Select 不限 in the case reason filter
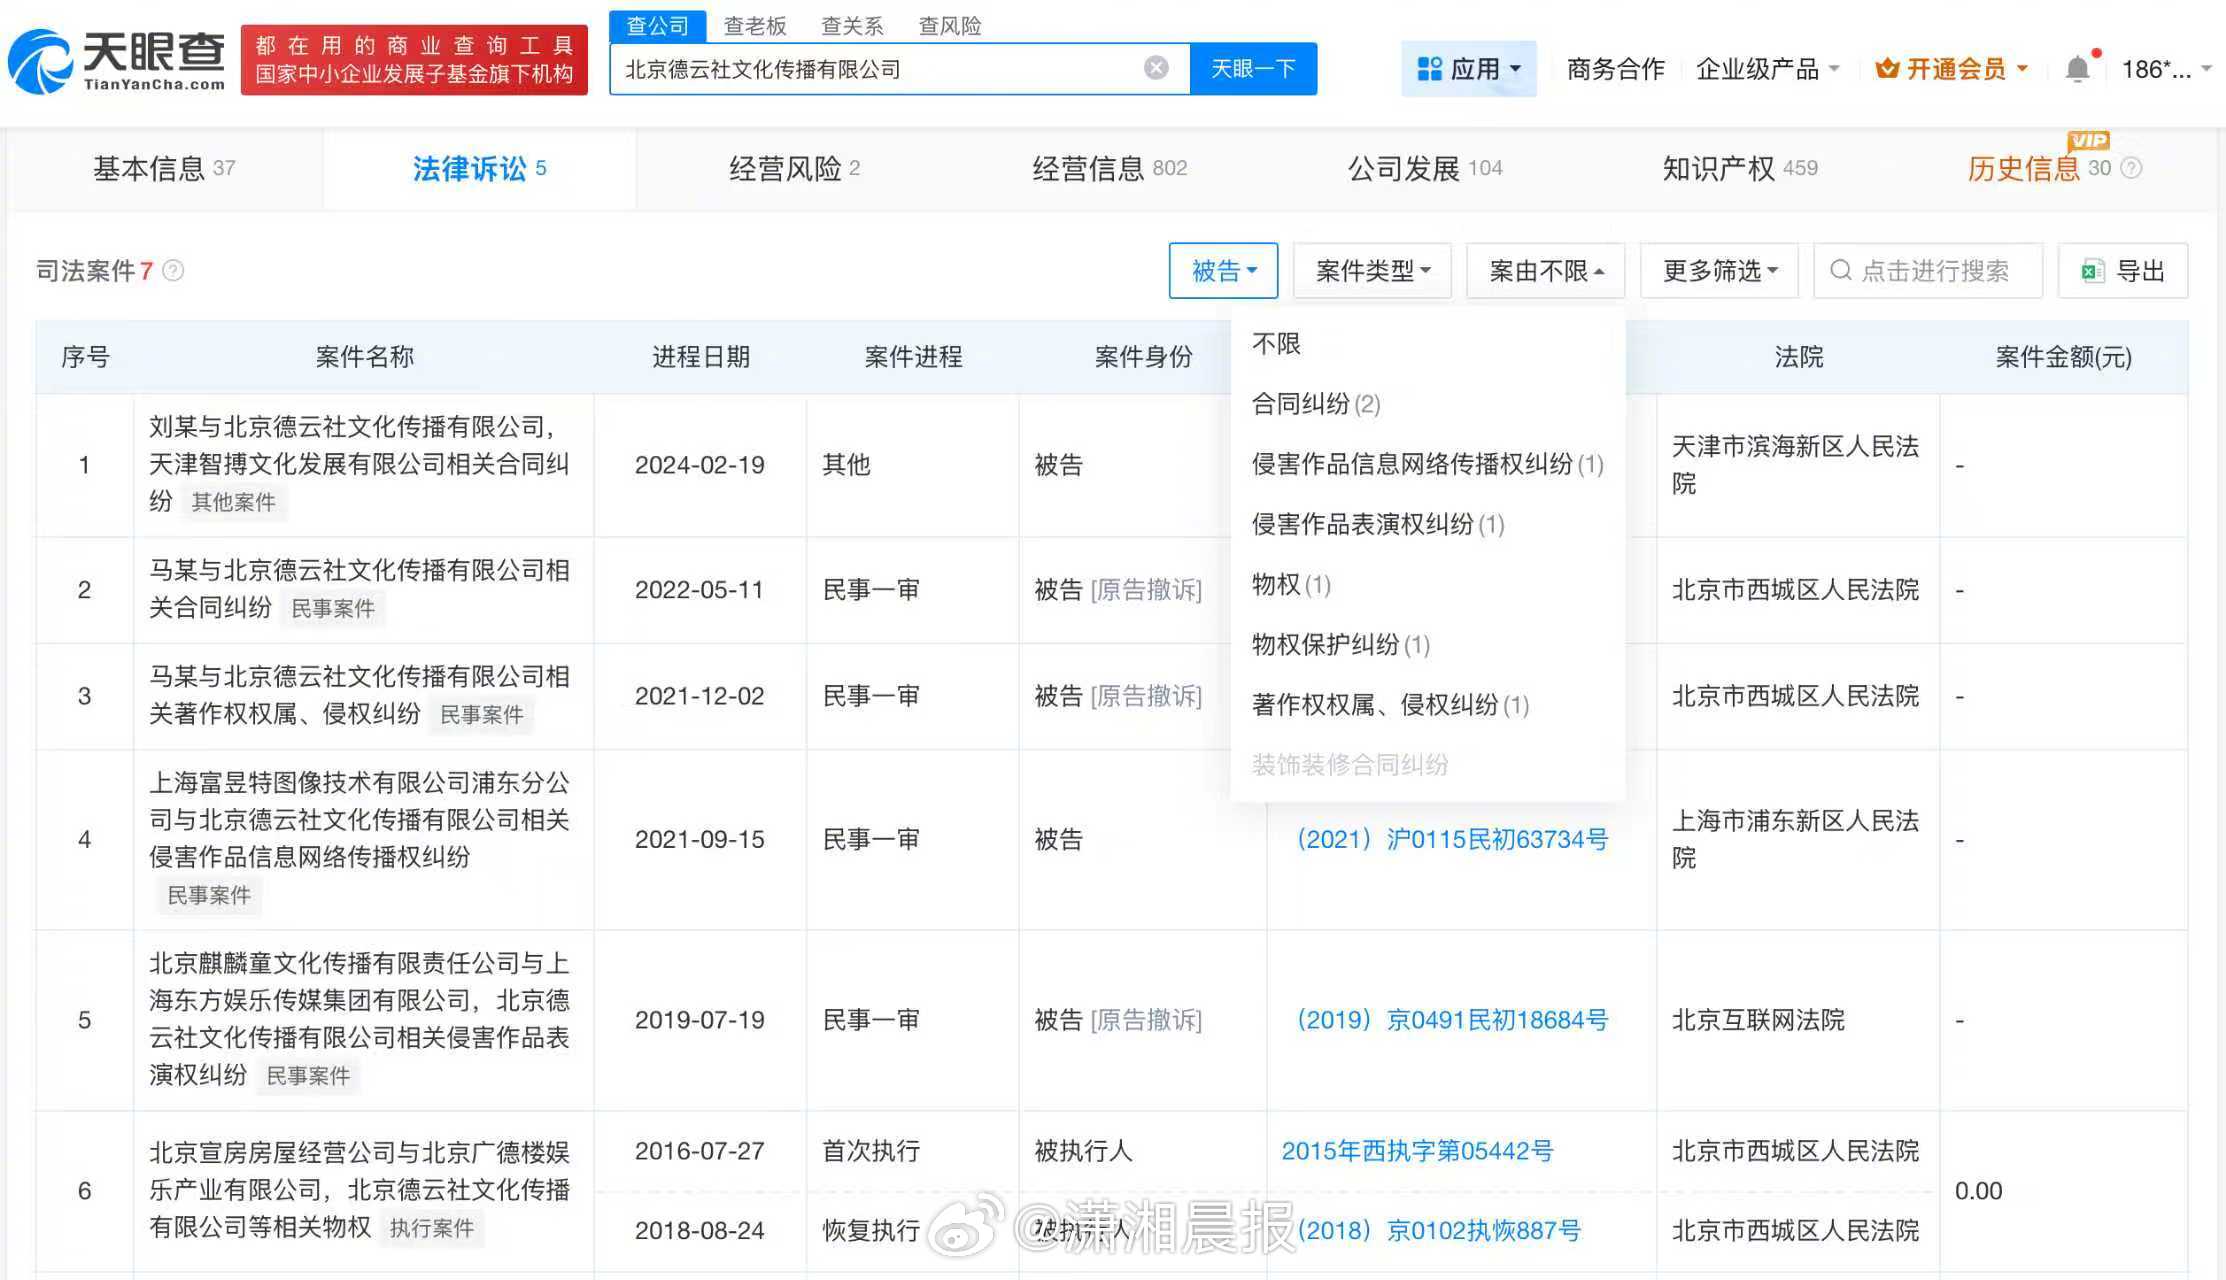This screenshot has width=2226, height=1280. pyautogui.click(x=1277, y=344)
